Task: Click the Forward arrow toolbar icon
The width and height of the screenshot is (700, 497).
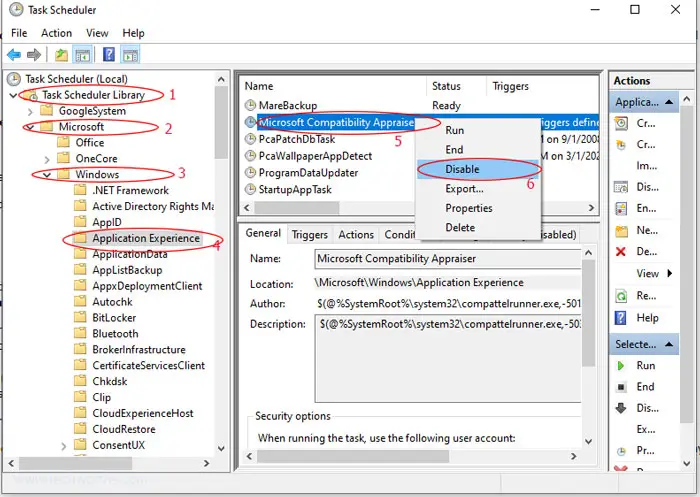Action: click(34, 55)
